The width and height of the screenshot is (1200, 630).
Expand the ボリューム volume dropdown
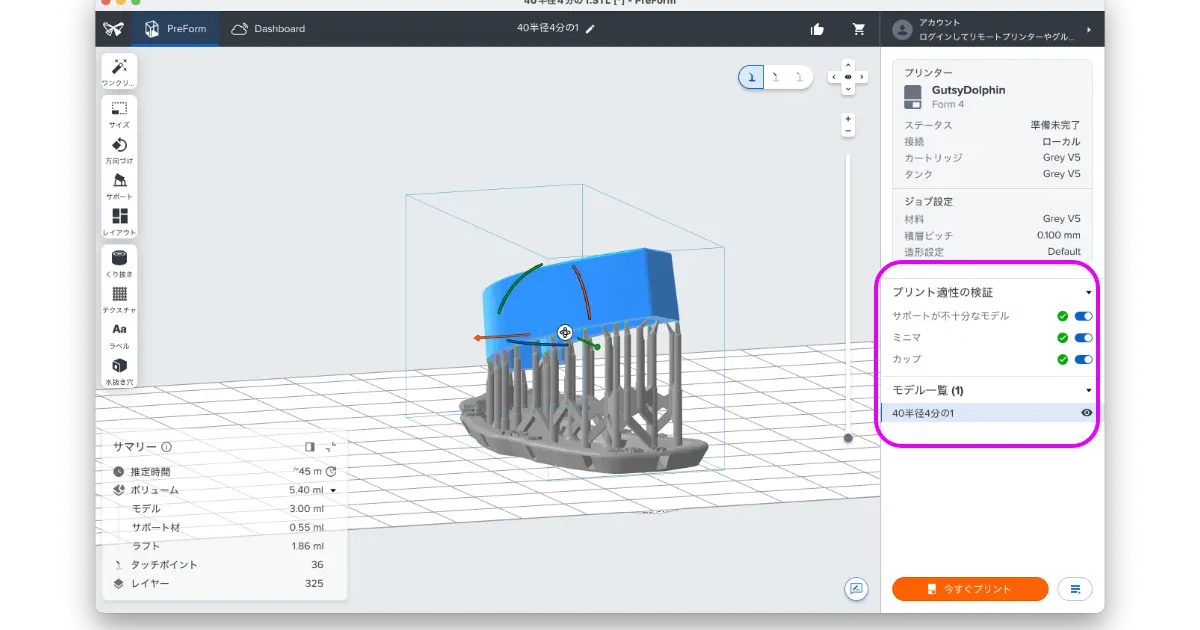tap(333, 491)
